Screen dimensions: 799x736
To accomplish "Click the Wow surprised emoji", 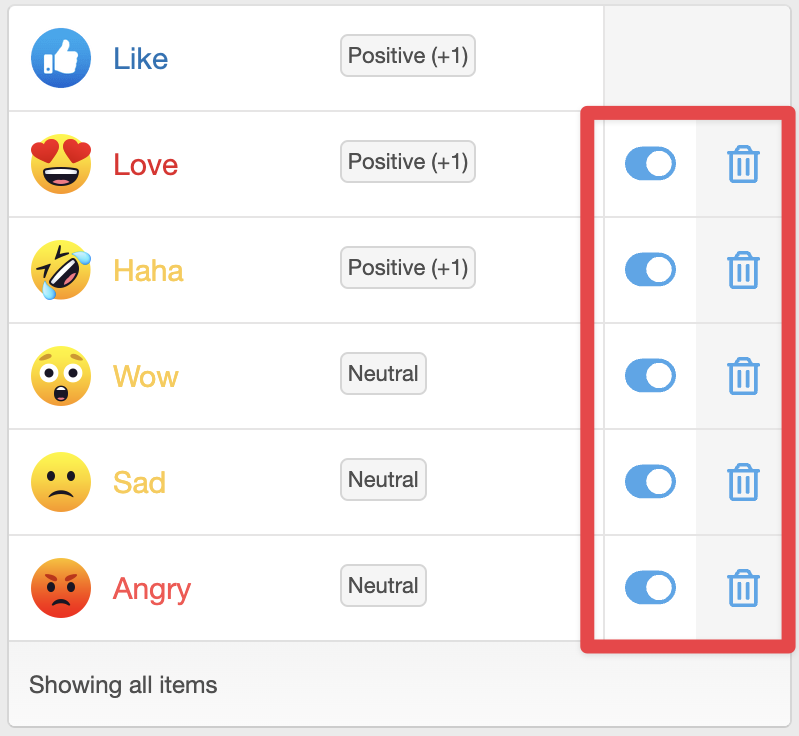I will 61,376.
